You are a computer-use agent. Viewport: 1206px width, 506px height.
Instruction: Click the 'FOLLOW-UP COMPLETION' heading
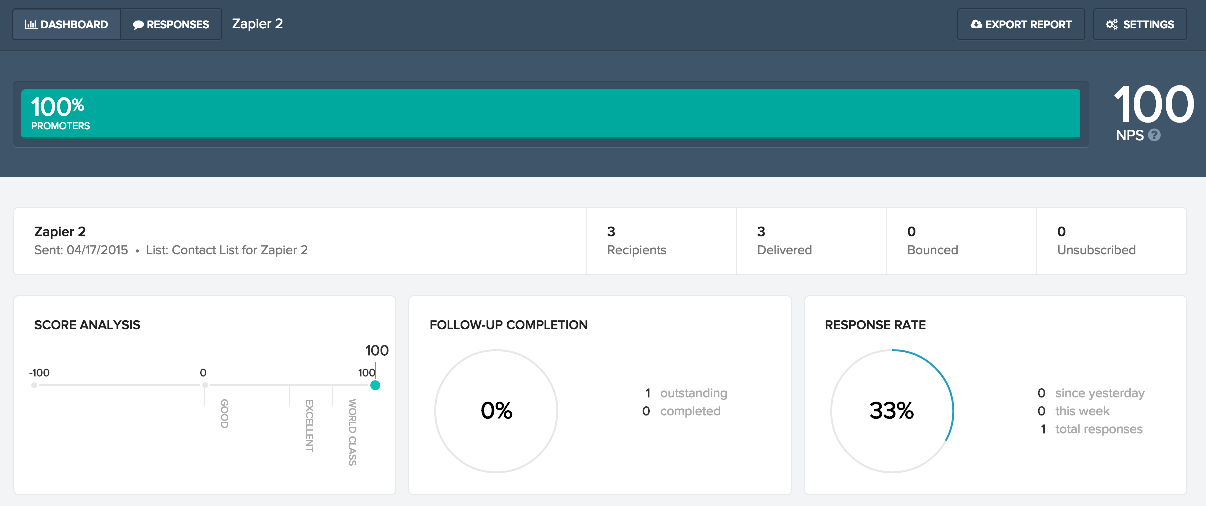509,325
